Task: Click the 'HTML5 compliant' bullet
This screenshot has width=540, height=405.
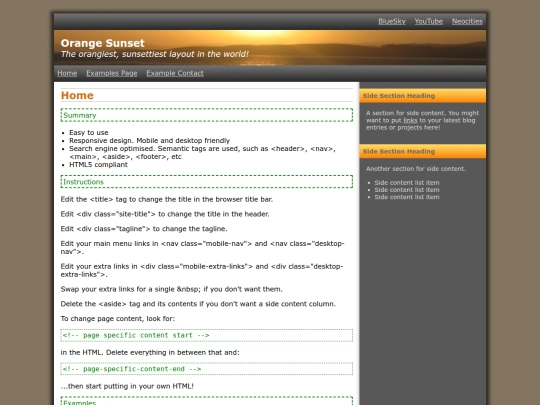Action: point(98,165)
